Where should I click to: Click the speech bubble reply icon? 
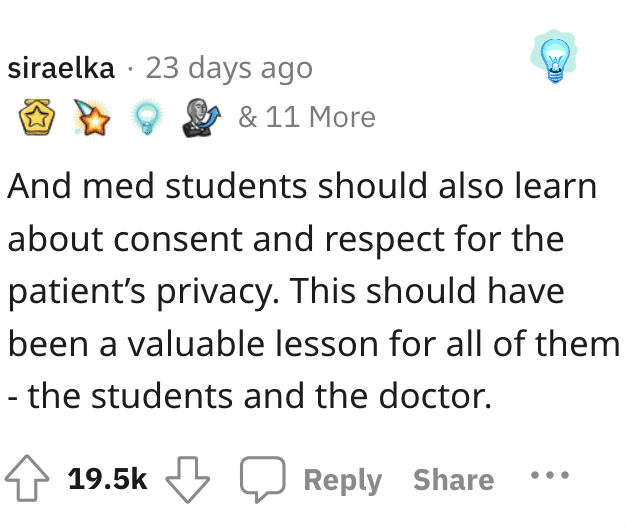(x=262, y=479)
